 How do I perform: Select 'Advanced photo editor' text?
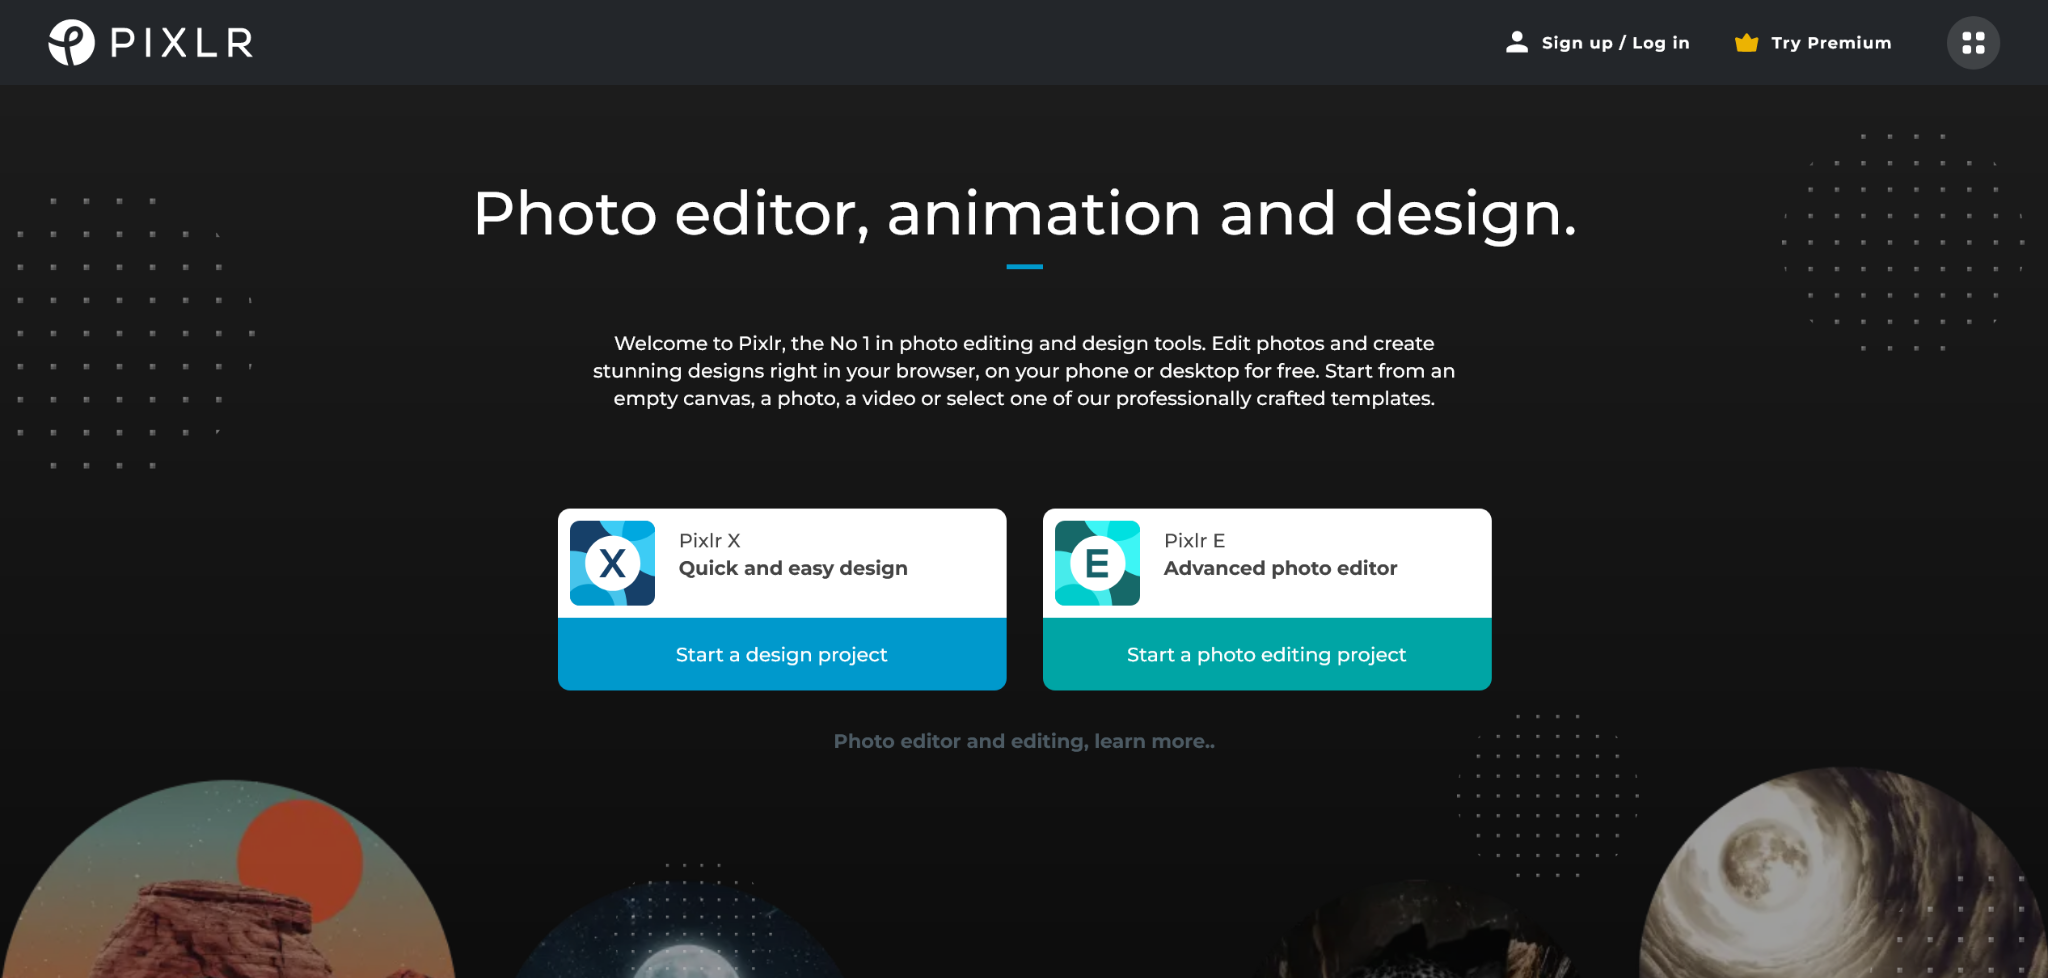pos(1280,568)
